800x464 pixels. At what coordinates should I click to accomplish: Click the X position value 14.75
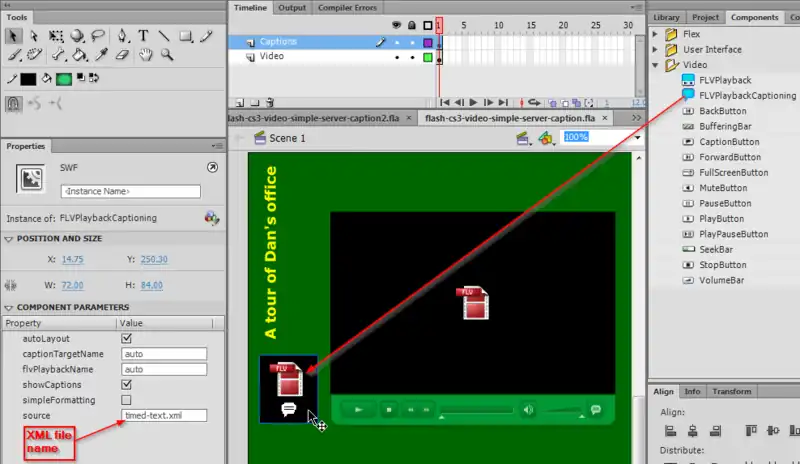point(73,259)
